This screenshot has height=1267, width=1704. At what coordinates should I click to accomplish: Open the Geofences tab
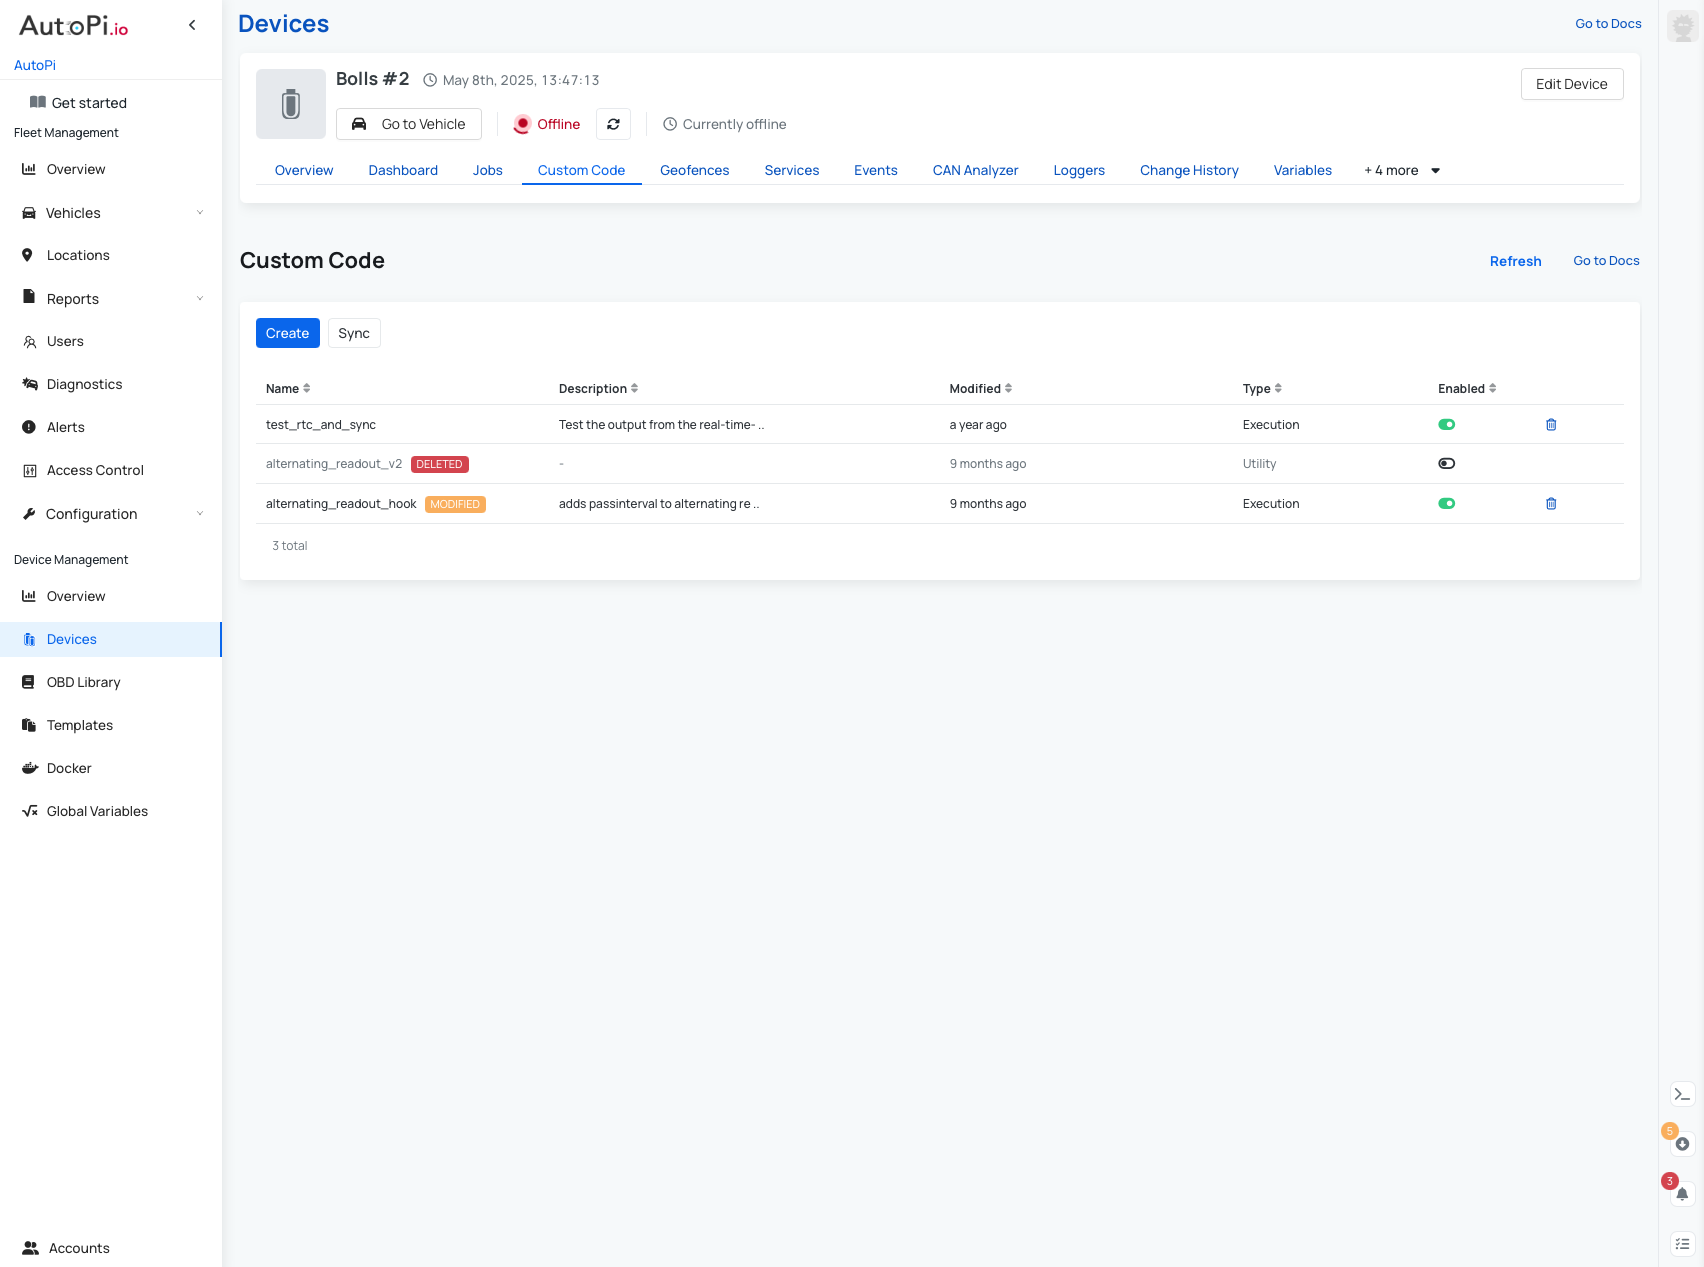694,170
